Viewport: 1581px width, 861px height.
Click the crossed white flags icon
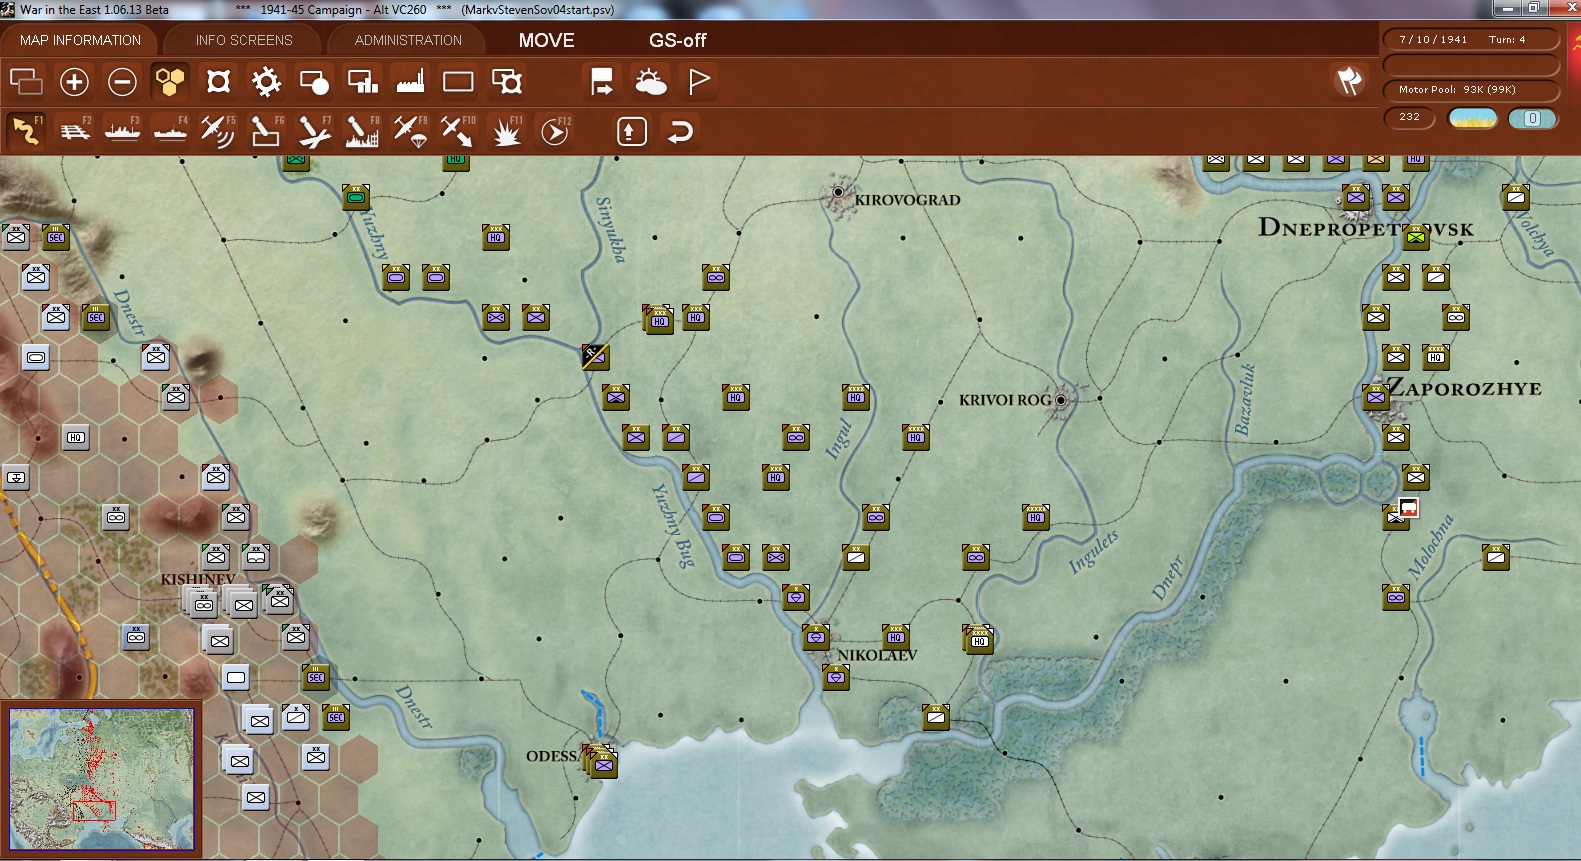click(1349, 81)
